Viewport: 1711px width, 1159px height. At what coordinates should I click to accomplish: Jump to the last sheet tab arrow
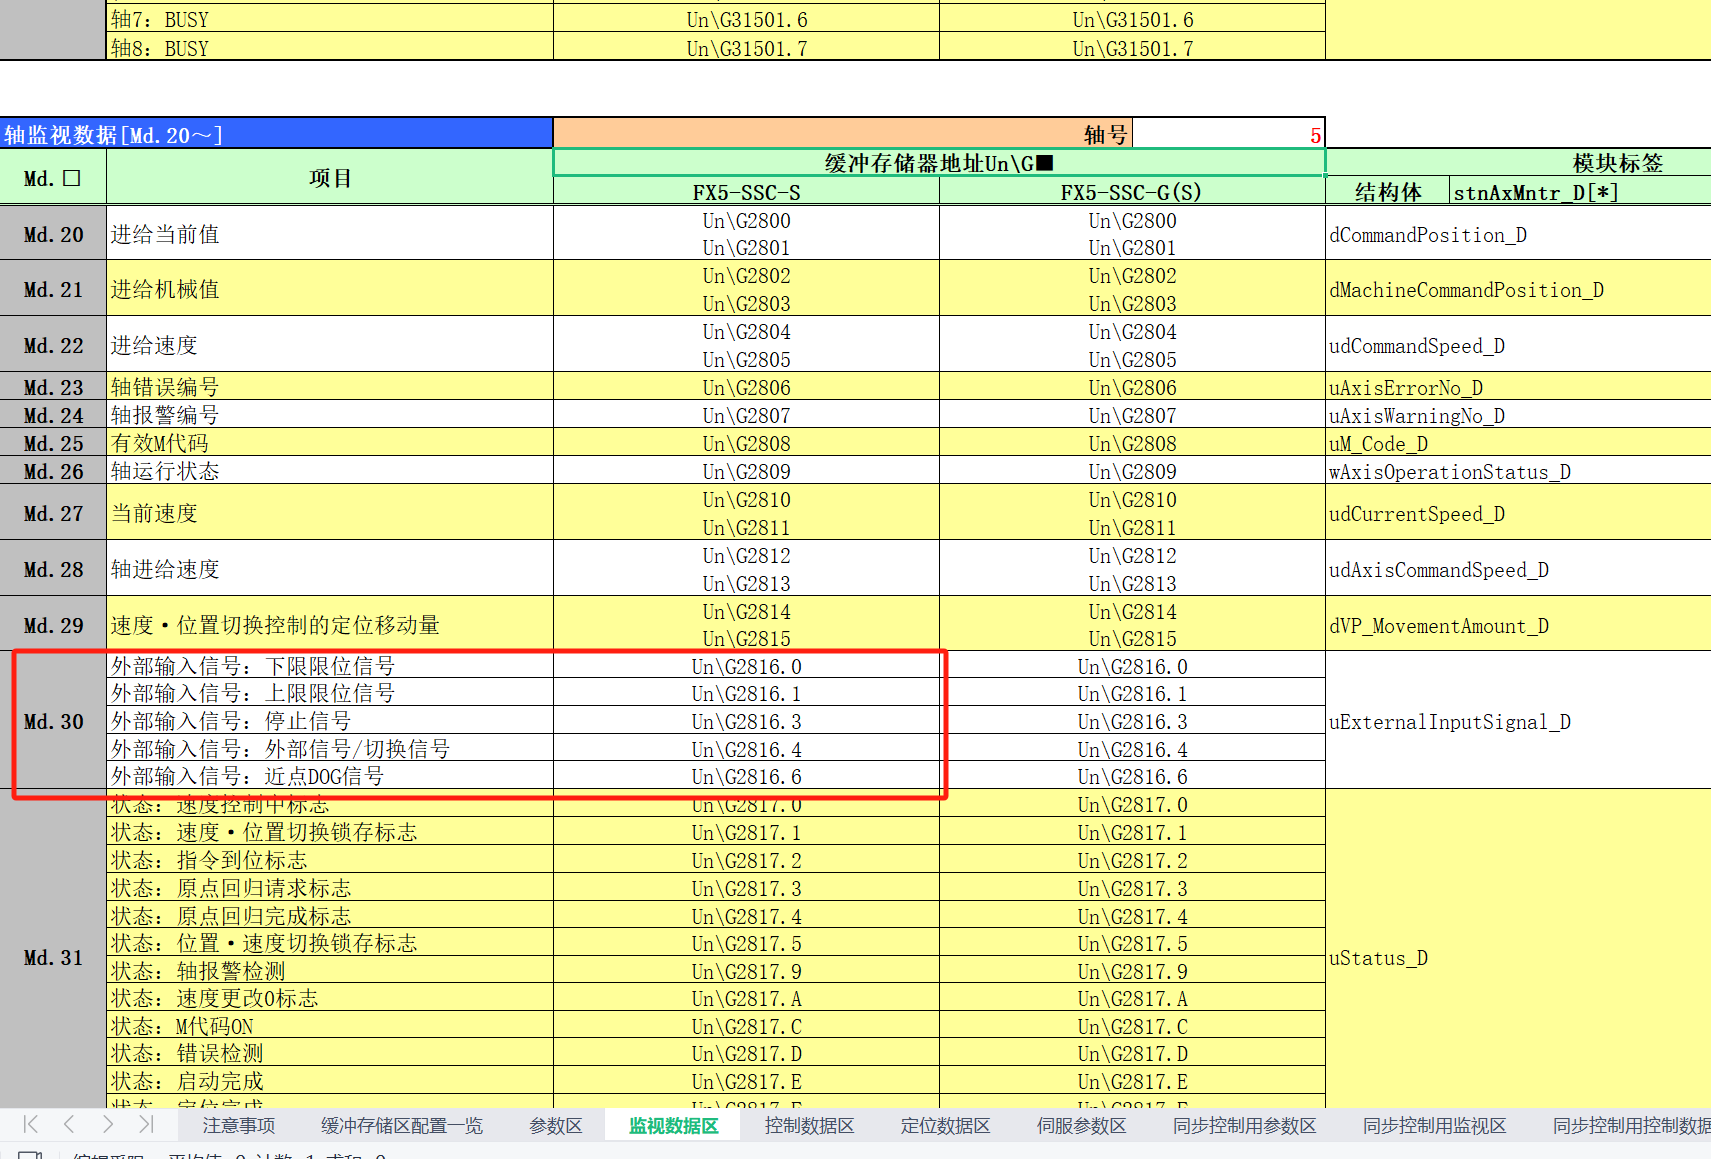pyautogui.click(x=146, y=1125)
